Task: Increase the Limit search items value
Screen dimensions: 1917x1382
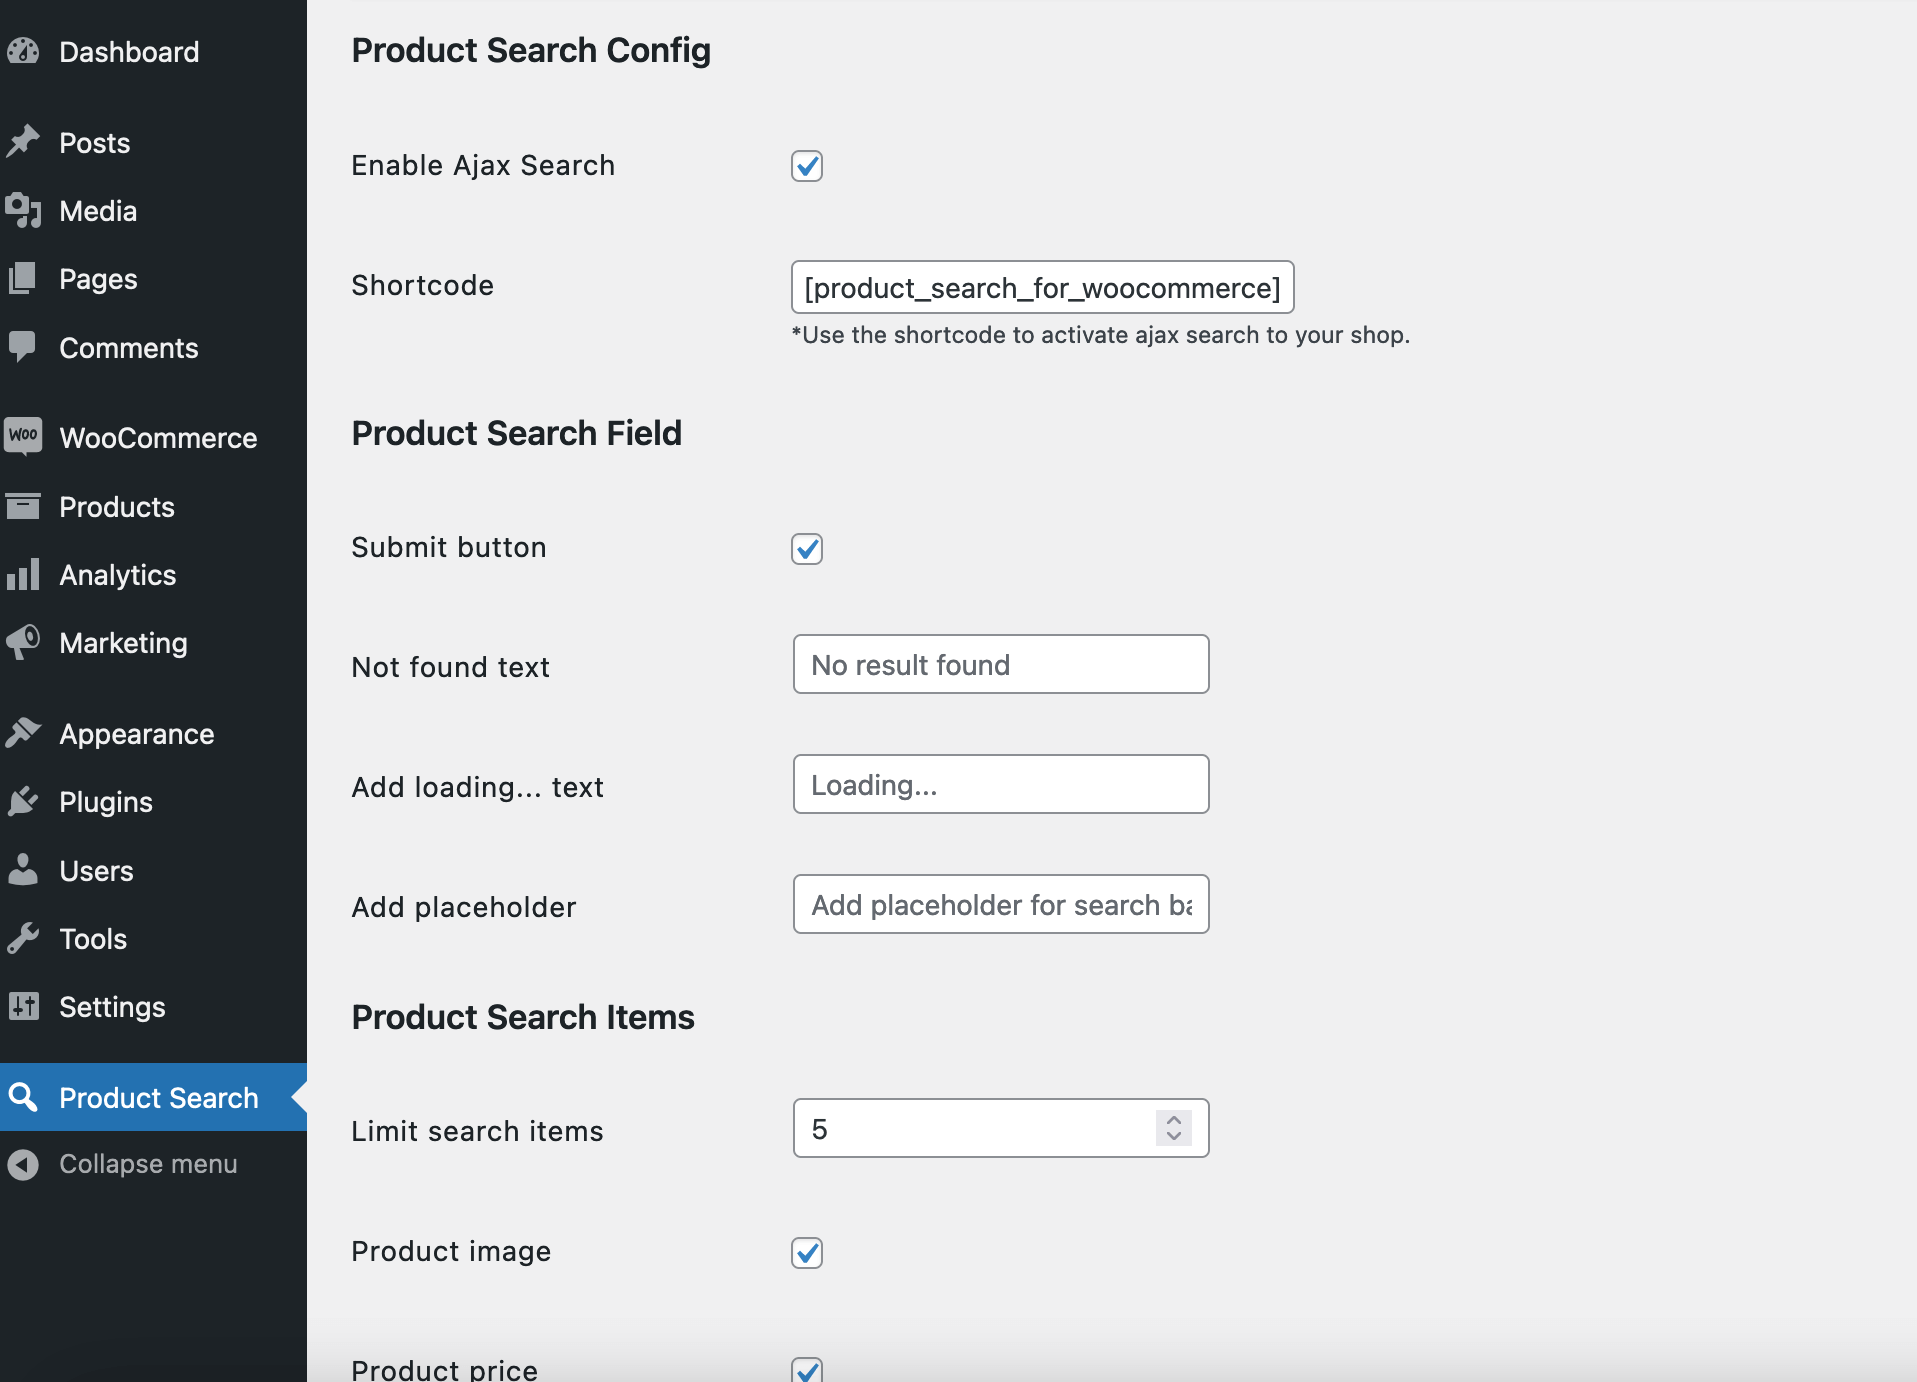Action: (x=1174, y=1120)
